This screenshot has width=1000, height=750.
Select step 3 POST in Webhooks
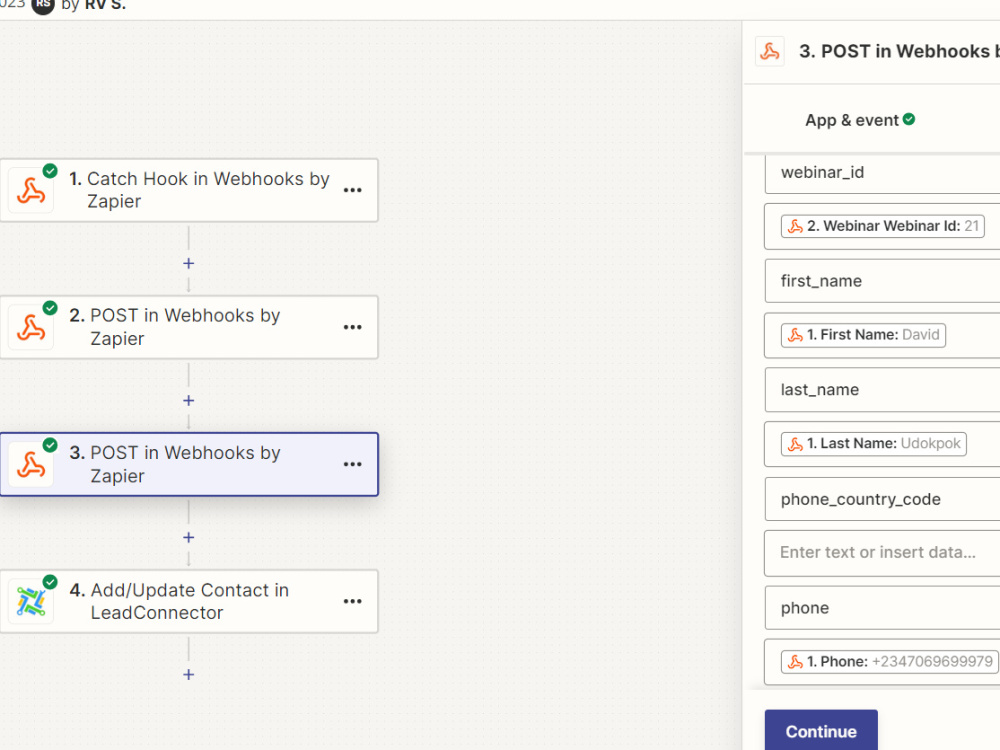189,464
